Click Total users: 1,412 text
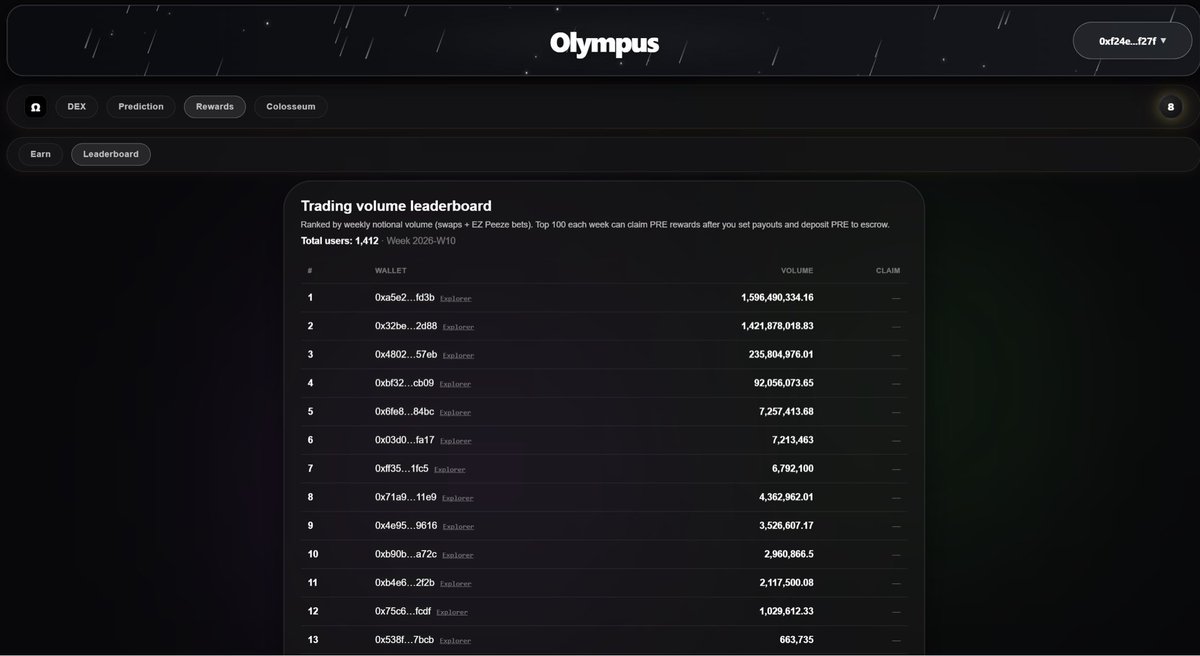The width and height of the screenshot is (1200, 656). tap(340, 241)
